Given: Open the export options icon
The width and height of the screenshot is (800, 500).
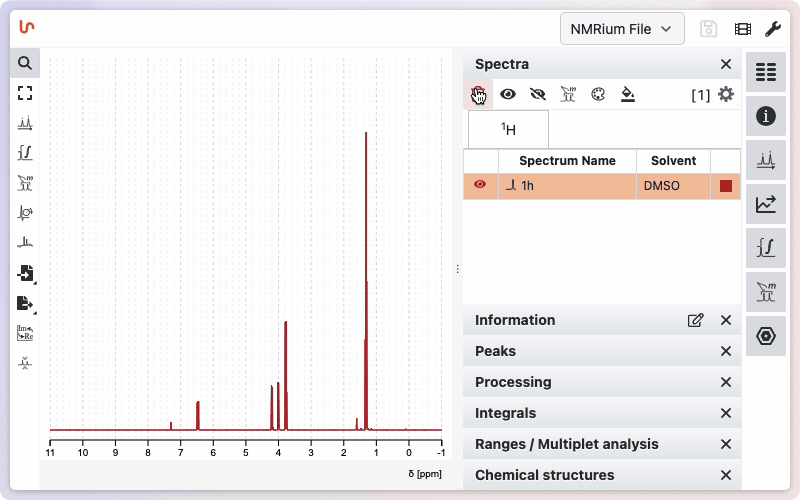Looking at the screenshot, I should click(x=25, y=303).
